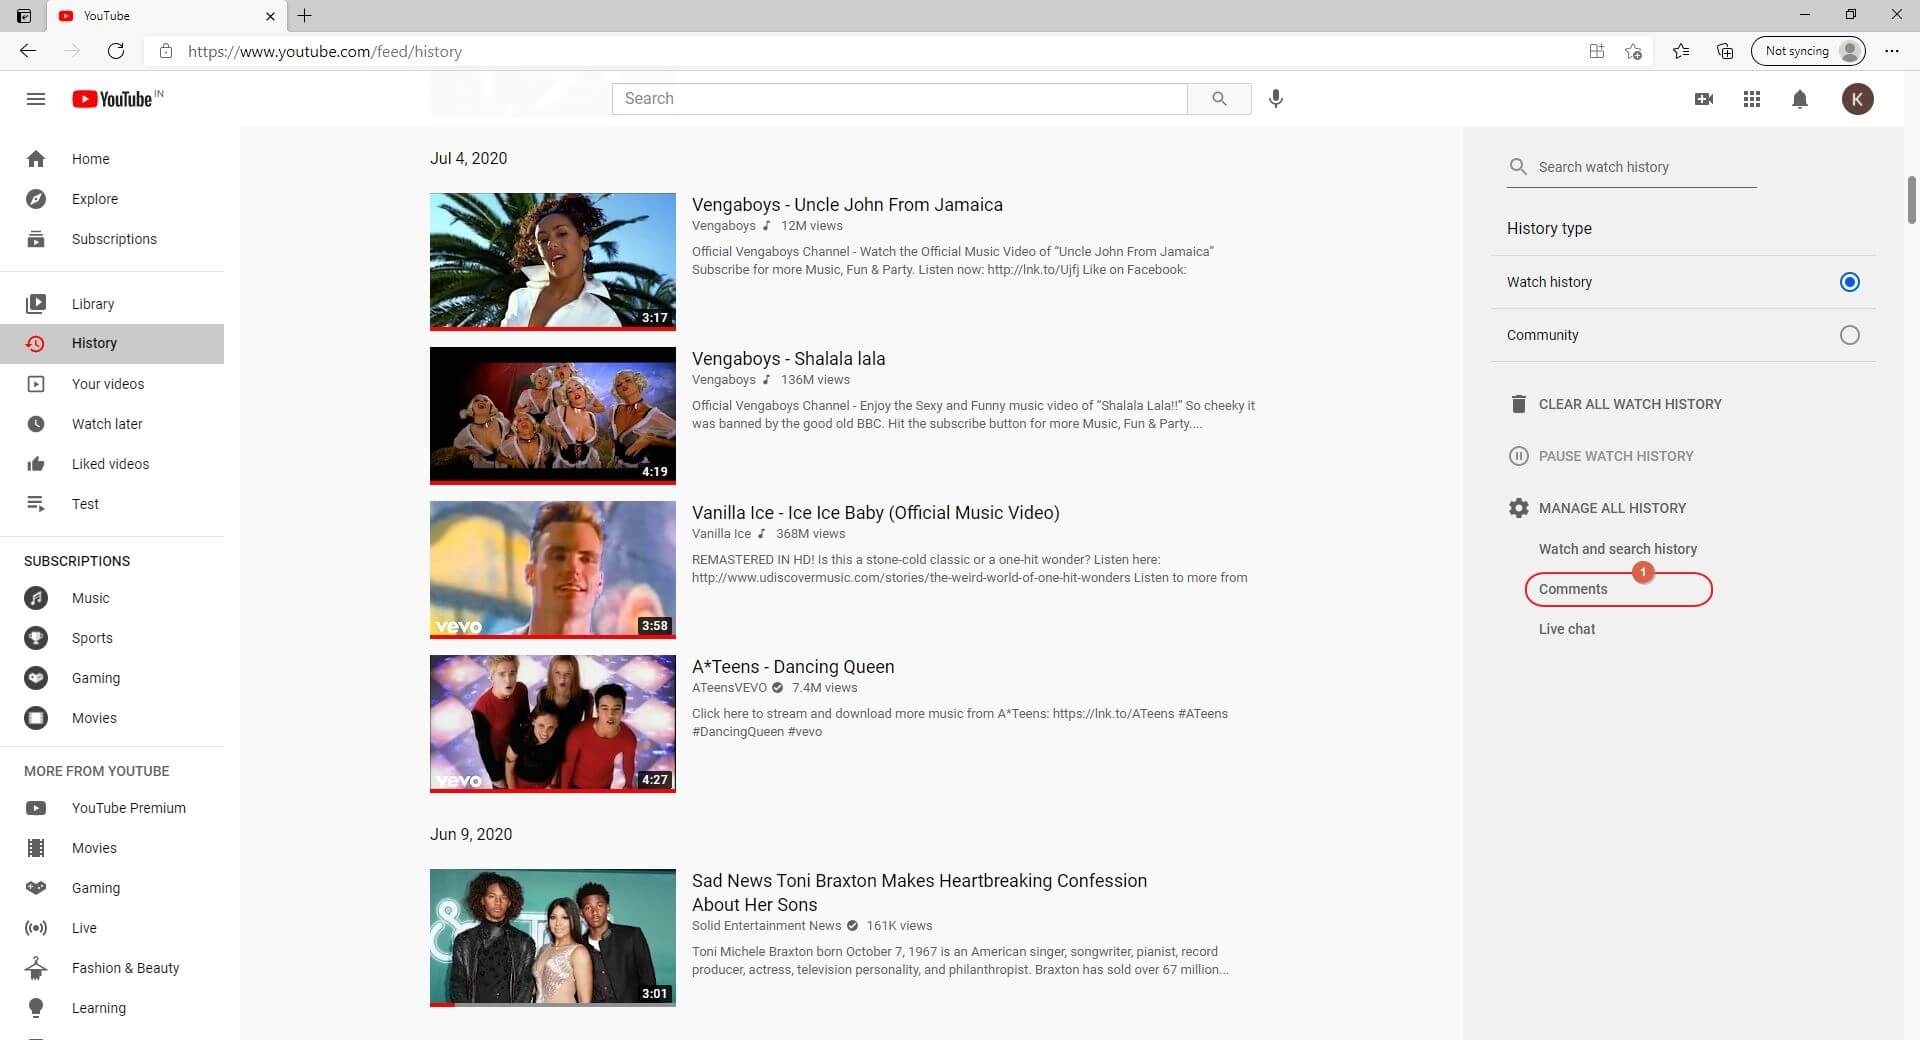This screenshot has height=1040, width=1920.
Task: Click the trash icon to clear watch history
Action: [x=1518, y=404]
